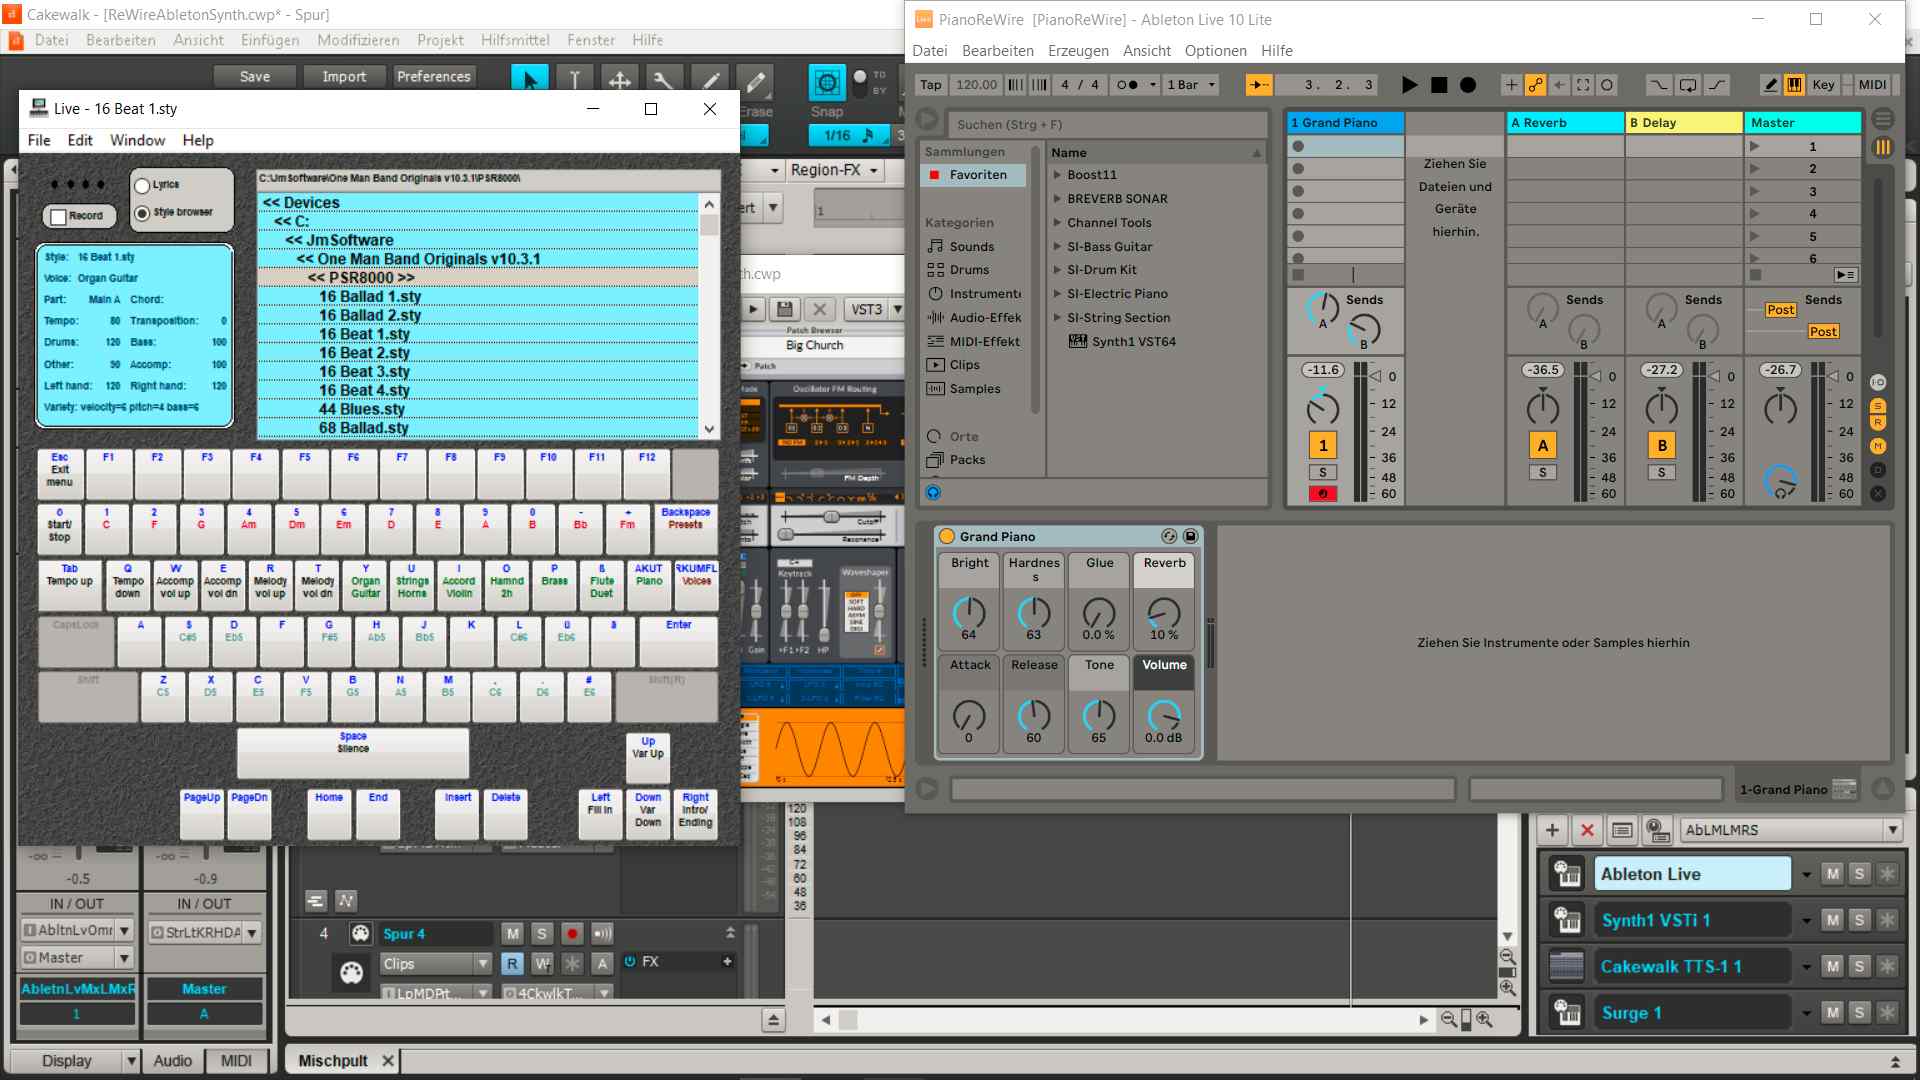Open the Erzeugen menu in Ableton Live
Screen dimensions: 1920x1080
click(1078, 51)
